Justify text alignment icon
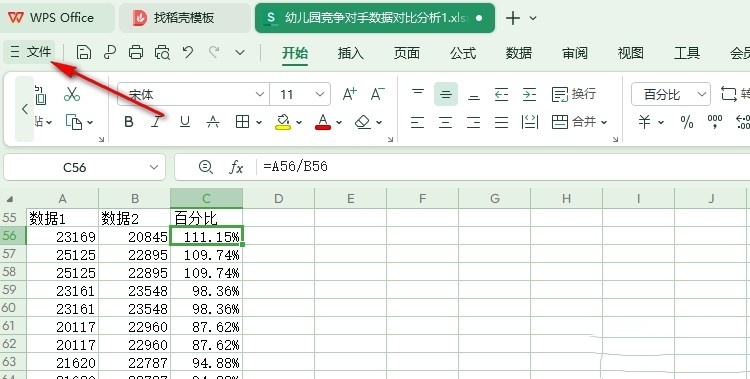The height and width of the screenshot is (379, 750). [501, 123]
